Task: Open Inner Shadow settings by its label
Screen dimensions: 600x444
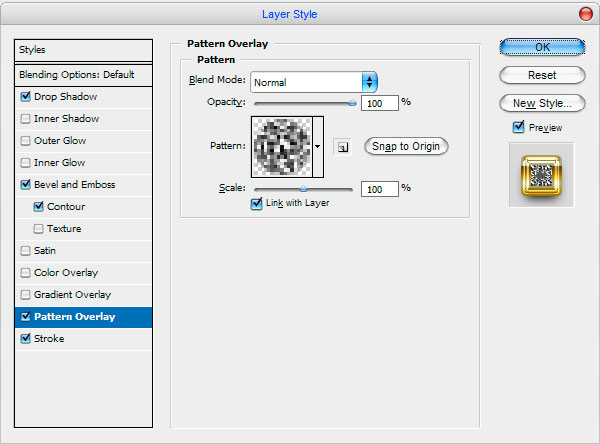Action: click(x=67, y=119)
